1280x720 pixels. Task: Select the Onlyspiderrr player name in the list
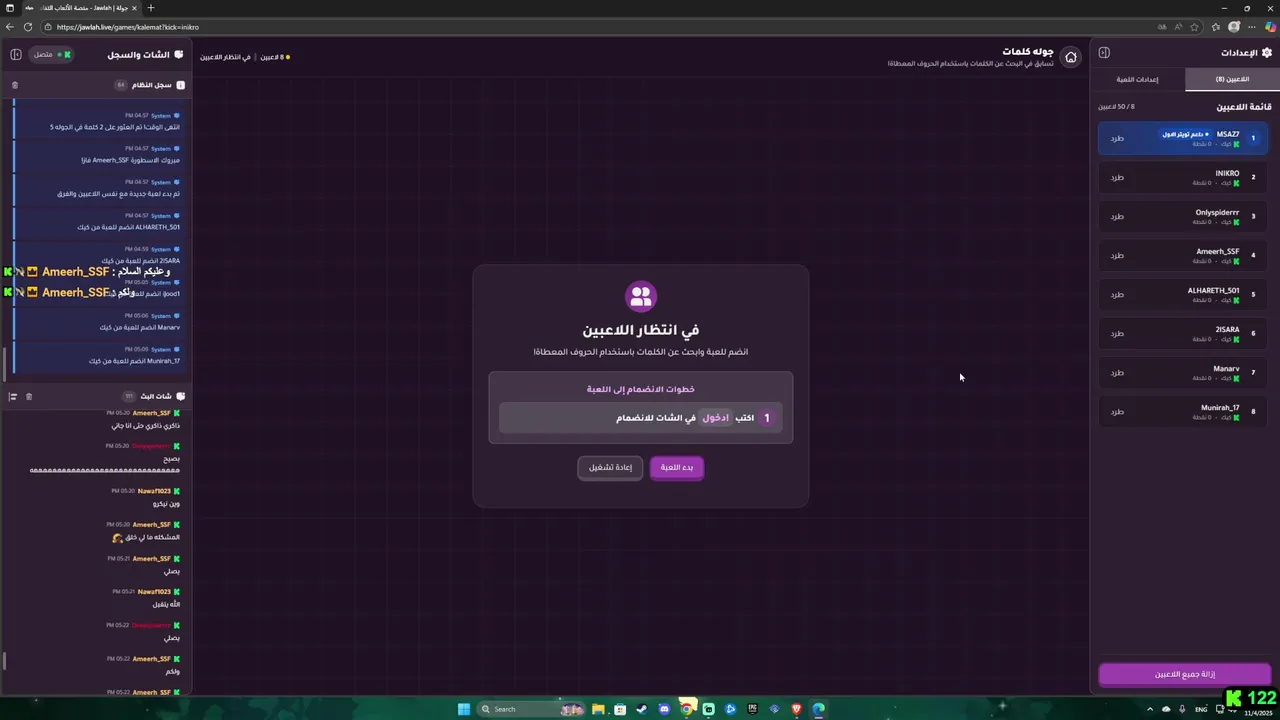1217,212
